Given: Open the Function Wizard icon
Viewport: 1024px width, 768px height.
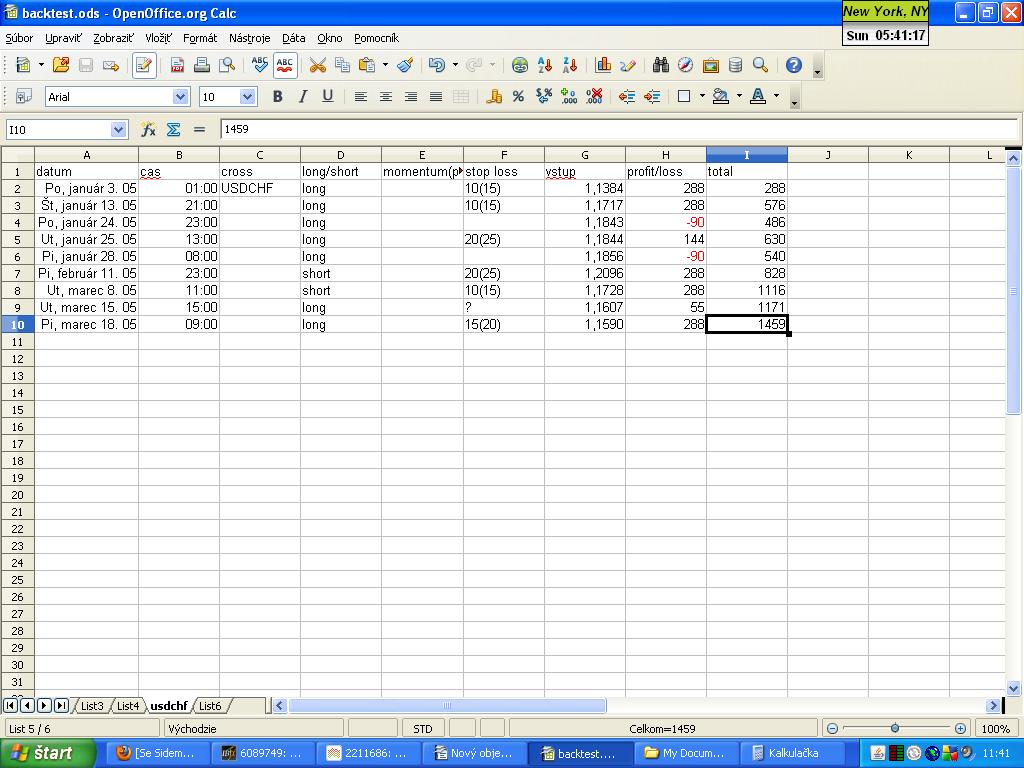Looking at the screenshot, I should (x=148, y=129).
